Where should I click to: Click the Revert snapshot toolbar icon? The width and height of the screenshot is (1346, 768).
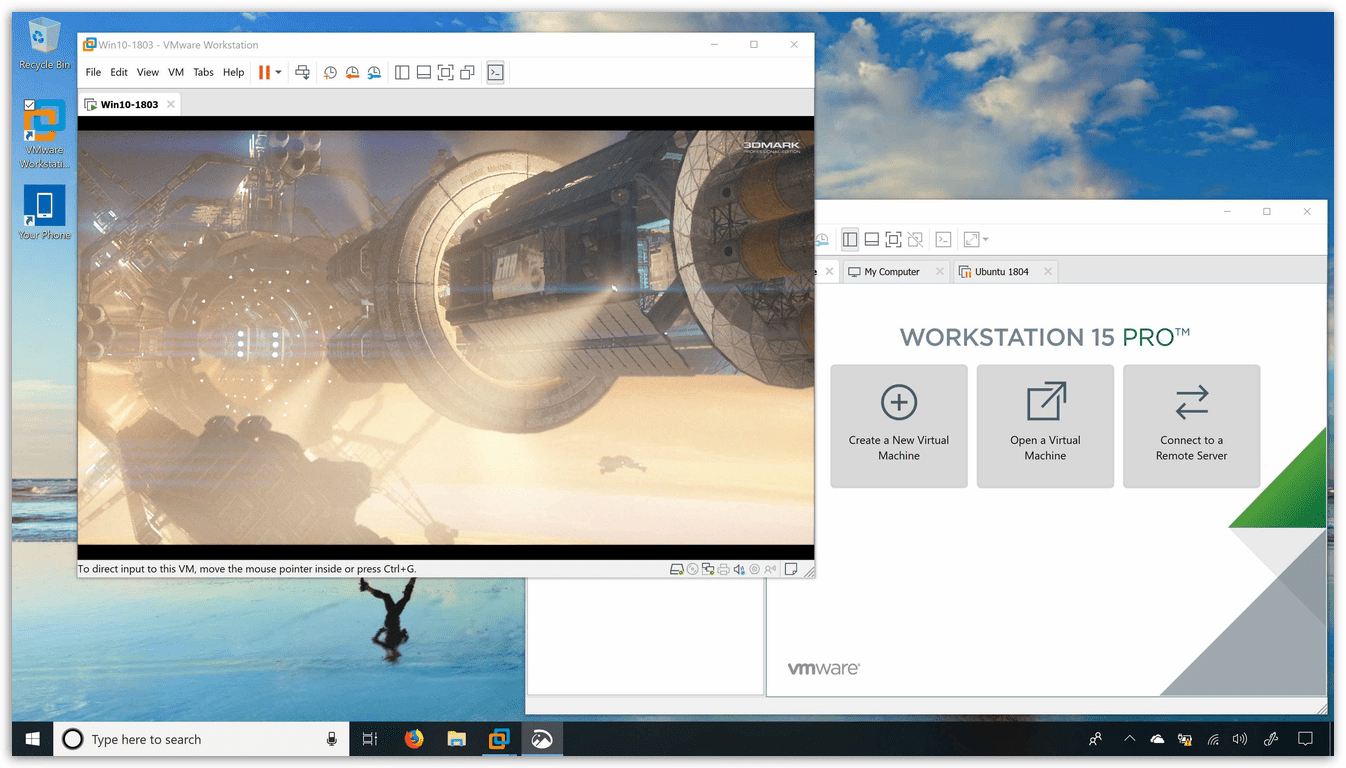(x=352, y=71)
